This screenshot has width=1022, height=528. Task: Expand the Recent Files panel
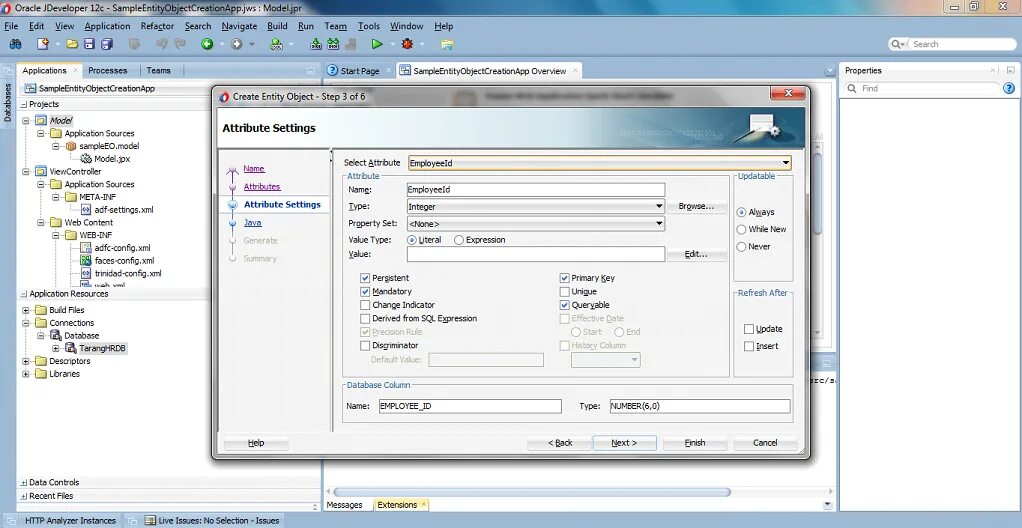(24, 497)
